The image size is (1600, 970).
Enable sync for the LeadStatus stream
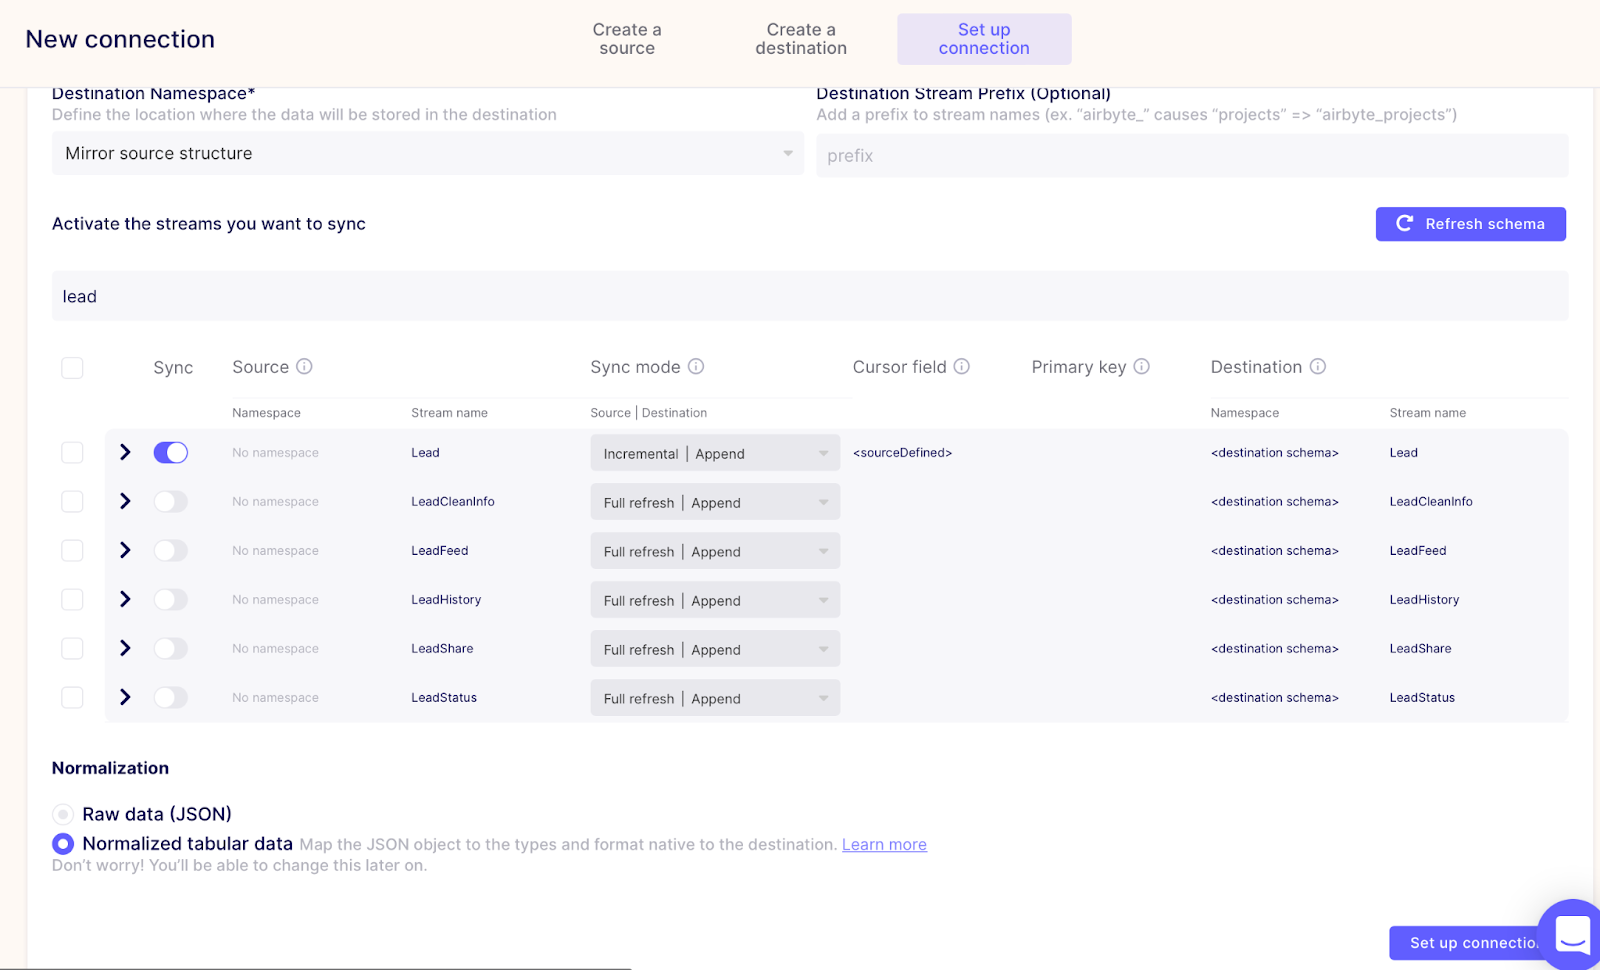coord(170,697)
